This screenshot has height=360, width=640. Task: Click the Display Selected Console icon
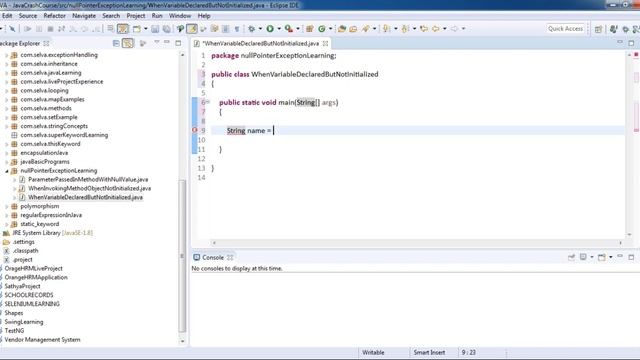[x=583, y=257]
